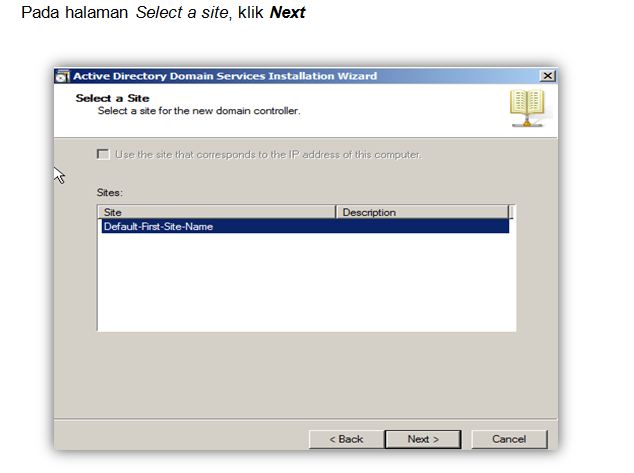Image resolution: width=634 pixels, height=473 pixels.
Task: Click the 'Sites:' label
Action: [x=110, y=192]
